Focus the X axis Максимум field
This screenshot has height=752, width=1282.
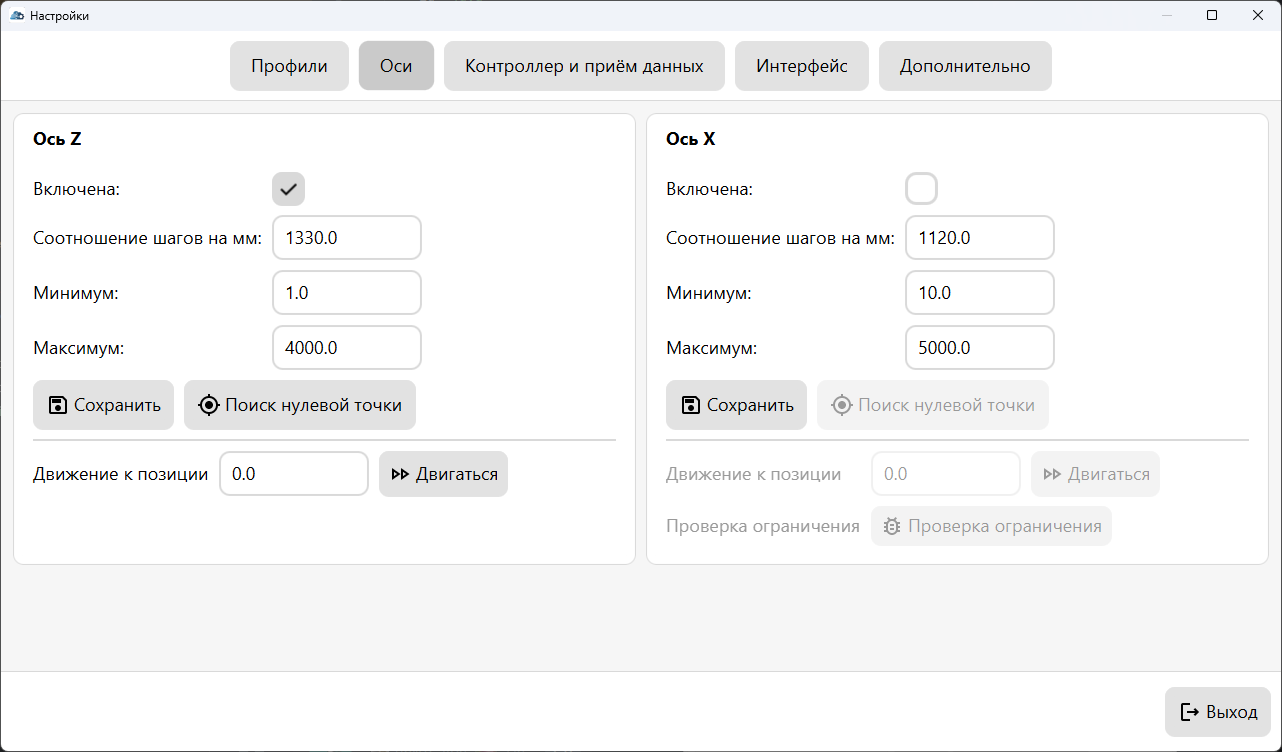coord(979,348)
